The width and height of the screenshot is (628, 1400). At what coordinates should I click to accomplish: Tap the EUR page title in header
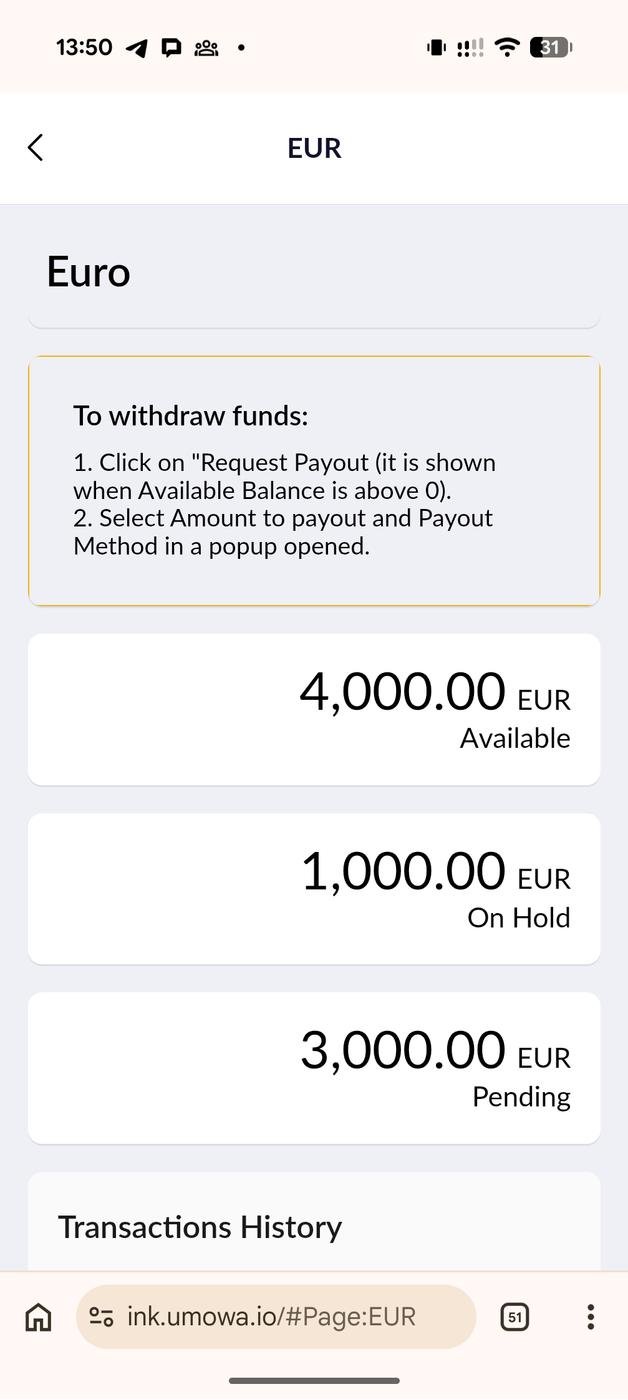pos(314,148)
